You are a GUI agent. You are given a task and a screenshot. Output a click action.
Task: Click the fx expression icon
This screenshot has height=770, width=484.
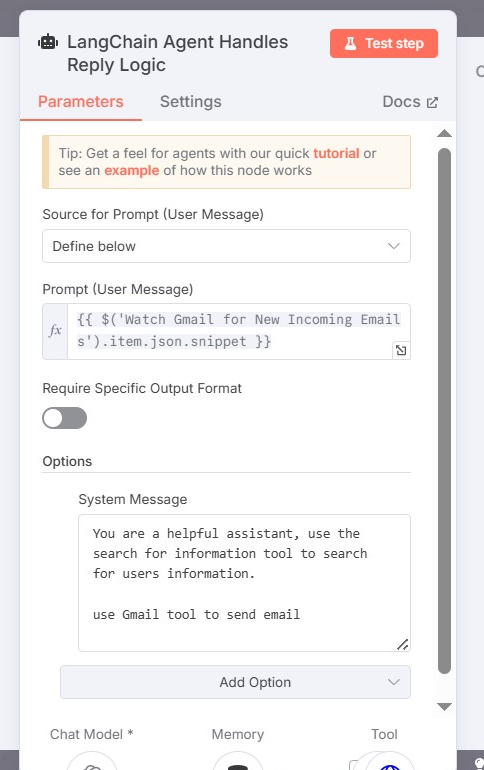click(x=55, y=331)
